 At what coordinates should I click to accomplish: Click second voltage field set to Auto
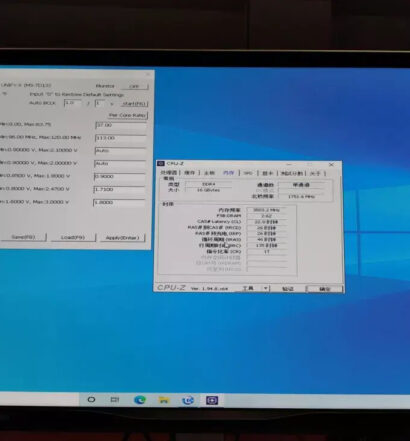(x=120, y=164)
